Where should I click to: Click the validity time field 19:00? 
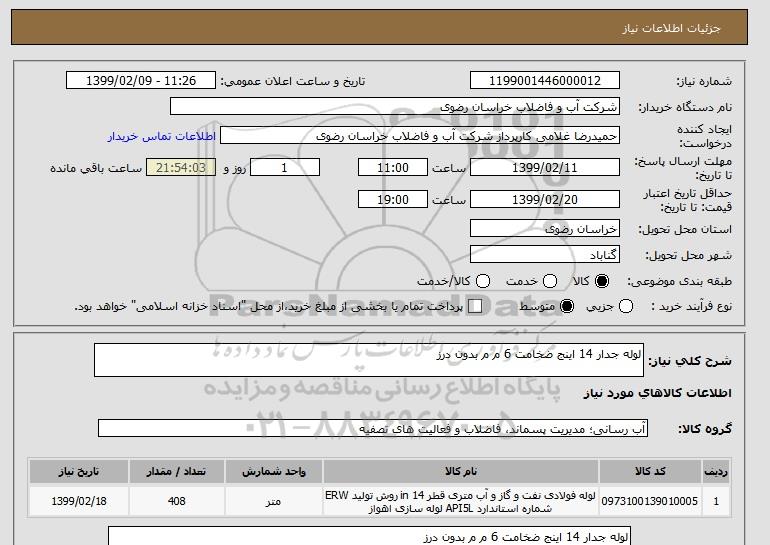point(393,199)
